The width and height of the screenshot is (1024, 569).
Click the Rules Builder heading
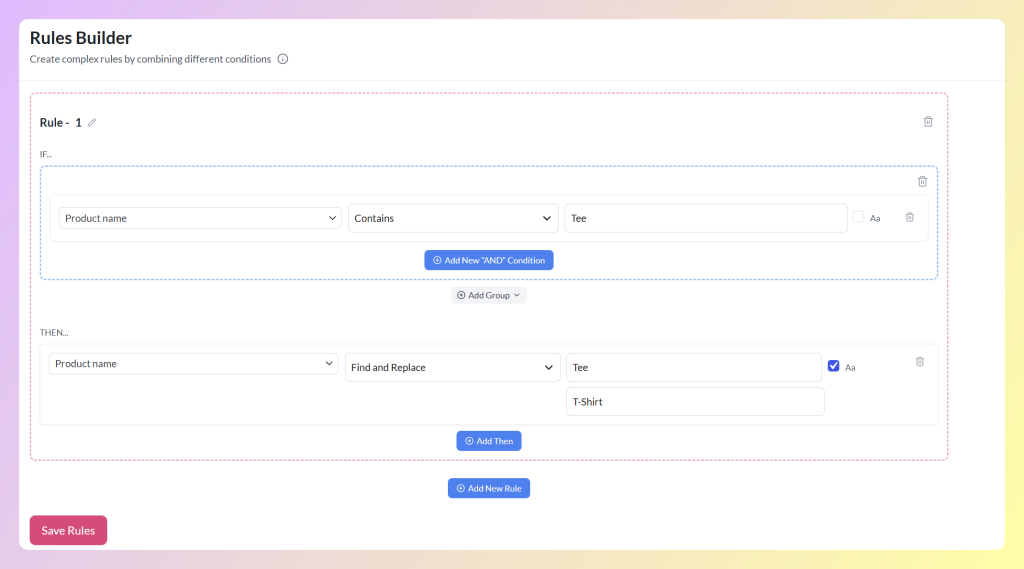(x=80, y=38)
